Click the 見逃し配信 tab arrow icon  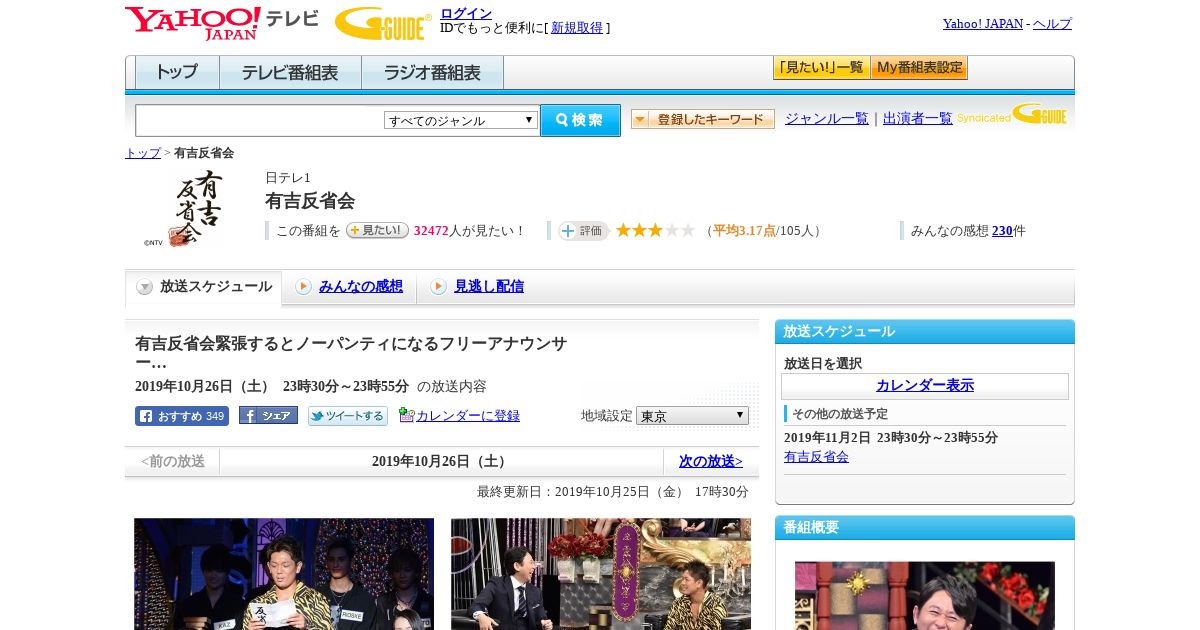pyautogui.click(x=438, y=287)
